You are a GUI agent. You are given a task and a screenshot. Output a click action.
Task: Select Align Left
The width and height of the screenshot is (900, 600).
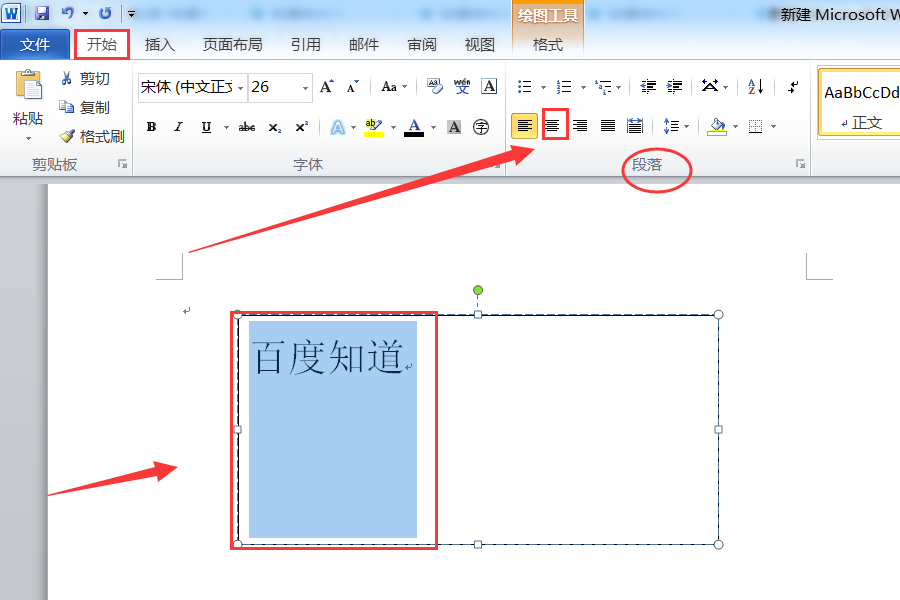tap(524, 126)
